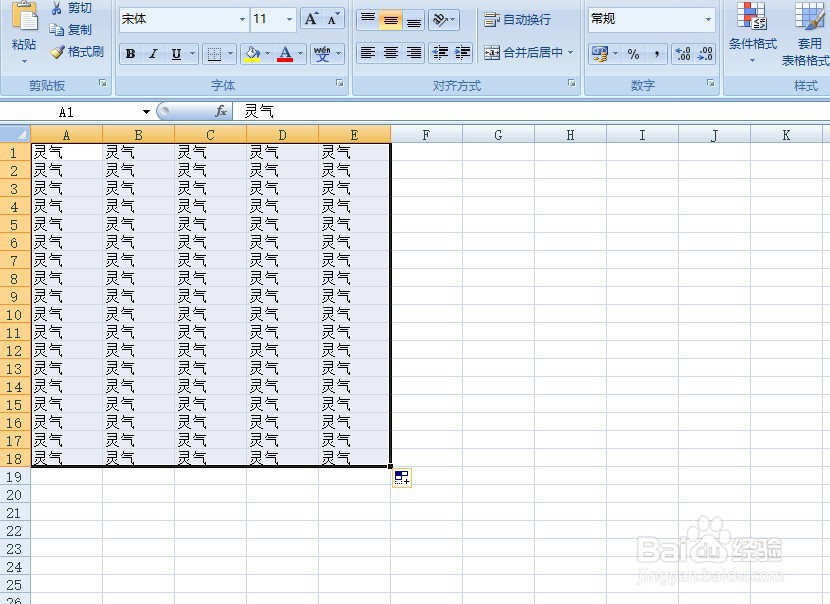Image resolution: width=830 pixels, height=604 pixels.
Task: Open font name dropdown (宋体)
Action: coord(242,20)
